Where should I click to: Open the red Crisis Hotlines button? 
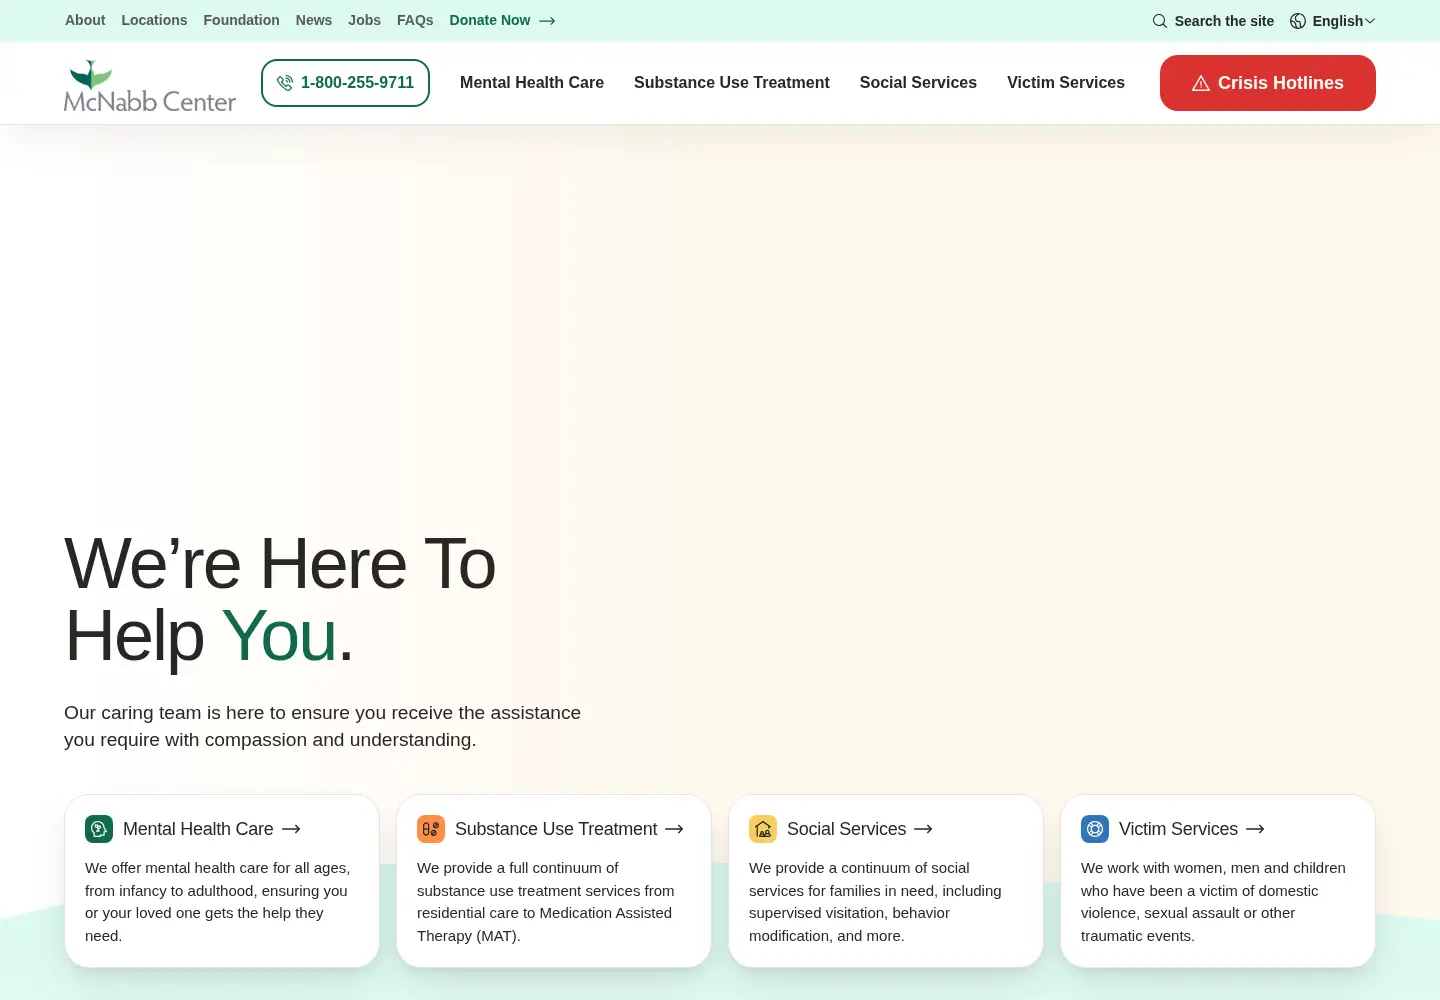(x=1268, y=83)
